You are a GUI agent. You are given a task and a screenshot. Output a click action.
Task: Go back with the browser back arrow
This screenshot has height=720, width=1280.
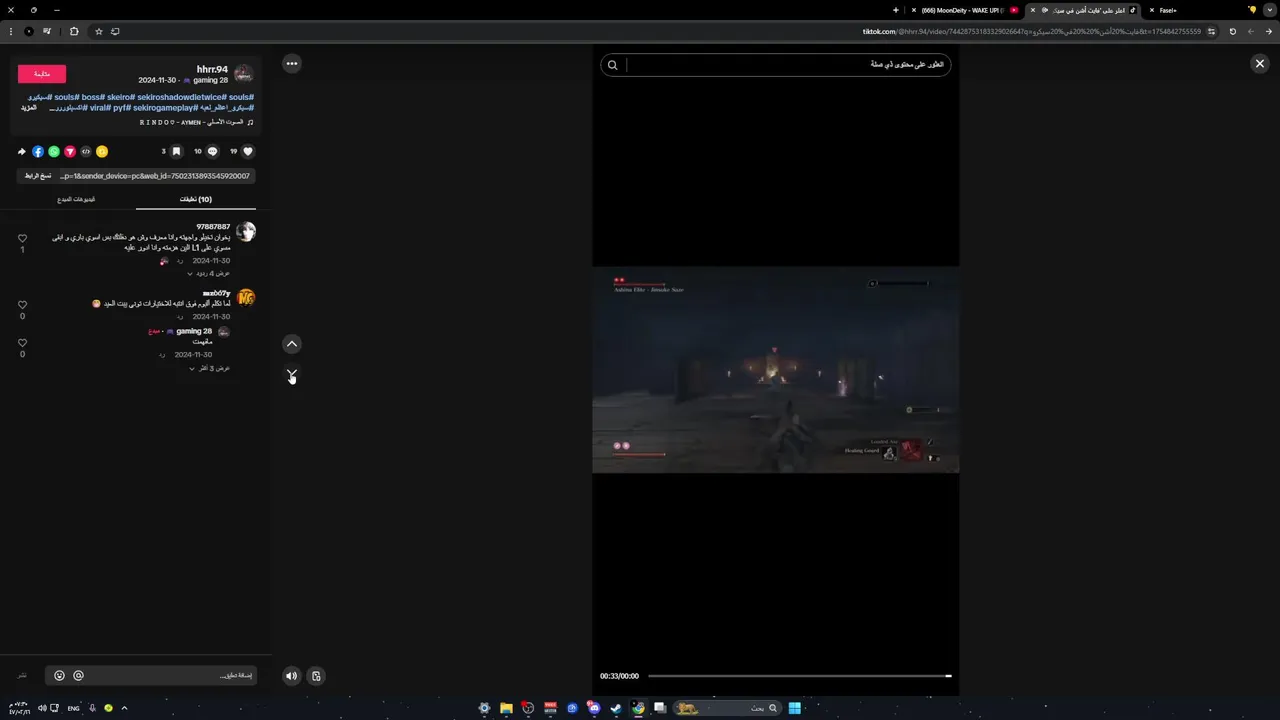tap(1268, 31)
